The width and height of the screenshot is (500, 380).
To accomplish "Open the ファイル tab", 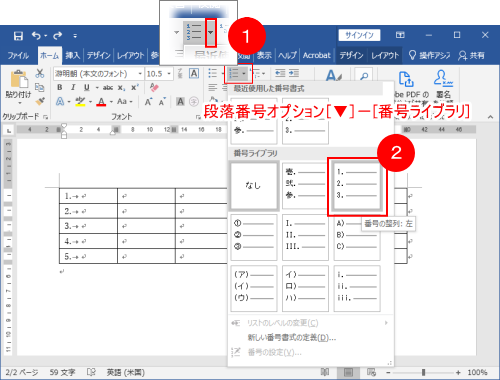I will pyautogui.click(x=18, y=55).
